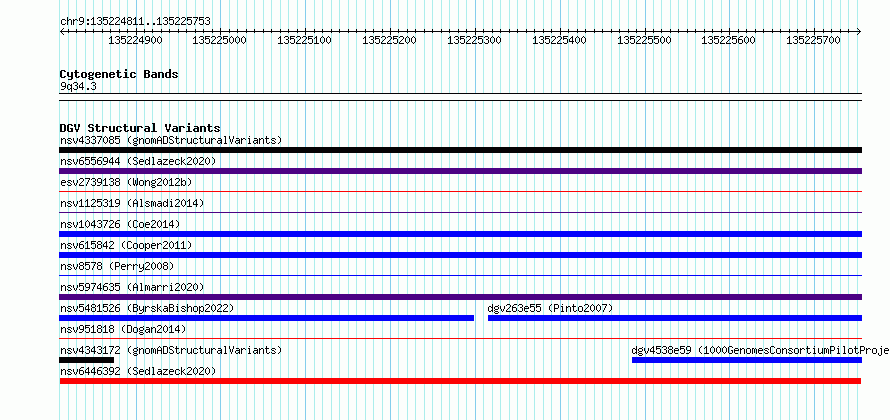Click the thin red nsv951818 variant line
Viewport: 890px width, 420px height.
460,339
